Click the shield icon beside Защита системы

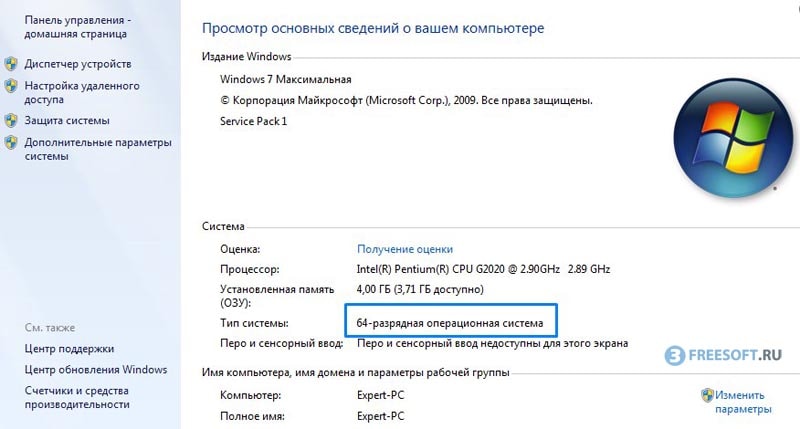tap(11, 120)
